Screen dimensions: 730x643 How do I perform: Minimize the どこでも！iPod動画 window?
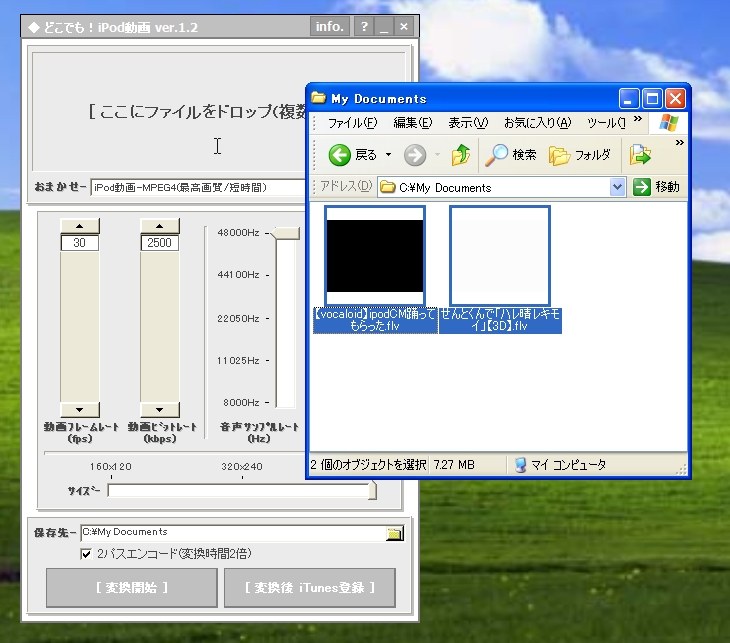click(x=384, y=27)
